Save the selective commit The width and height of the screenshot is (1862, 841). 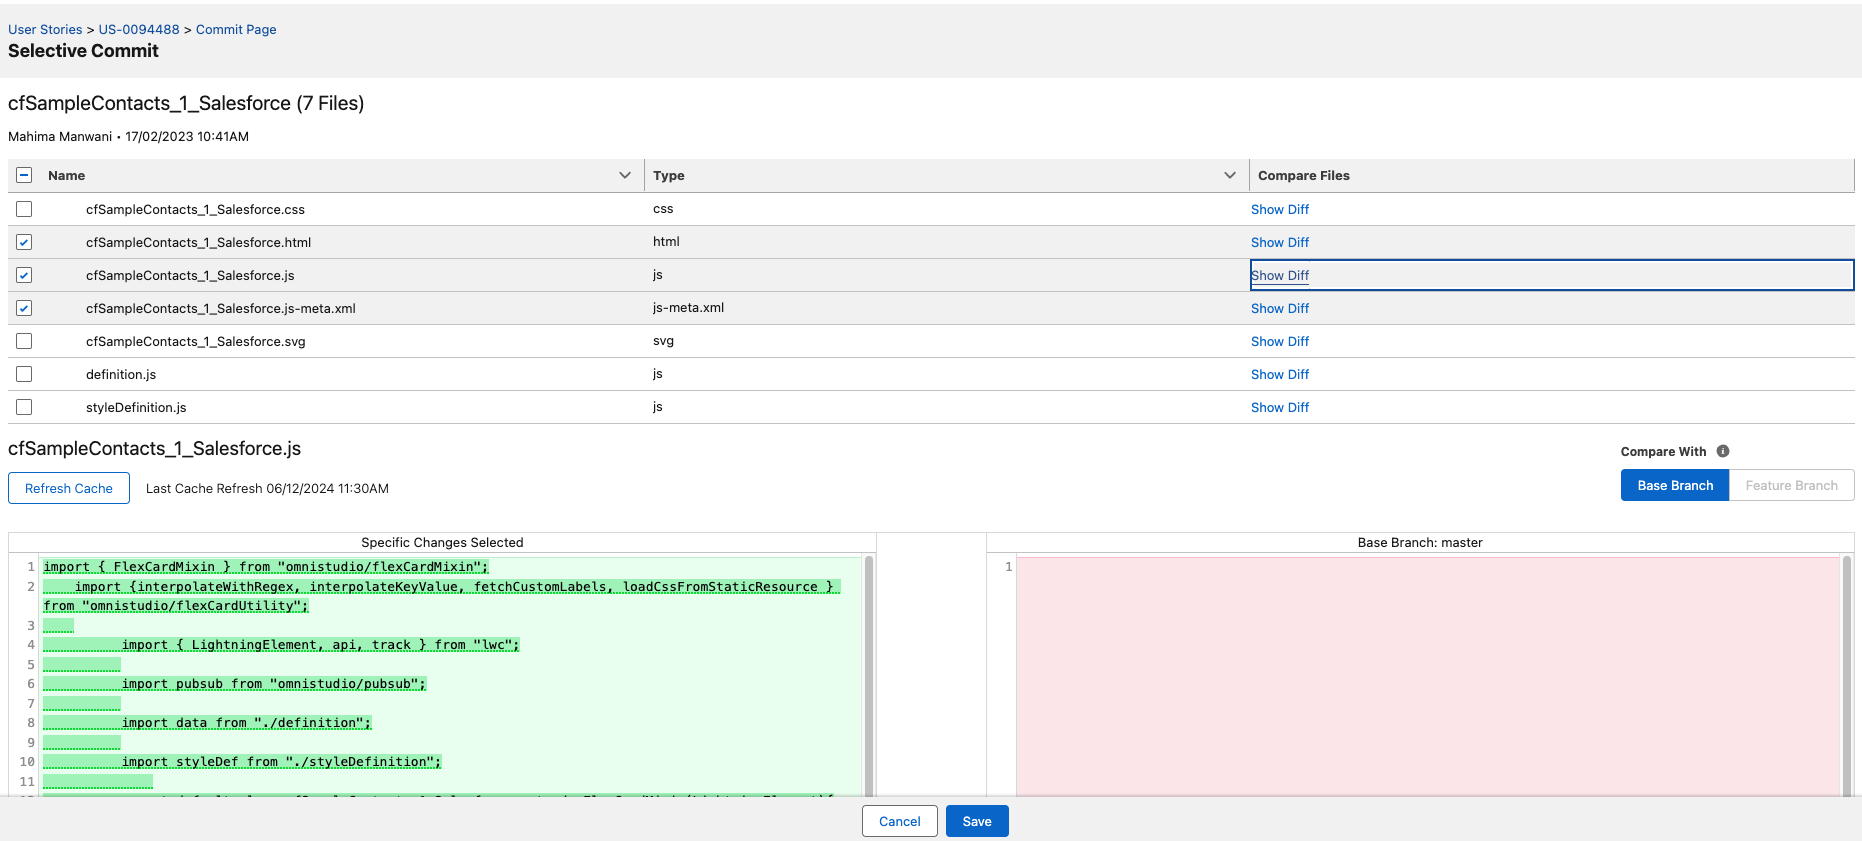coord(977,821)
